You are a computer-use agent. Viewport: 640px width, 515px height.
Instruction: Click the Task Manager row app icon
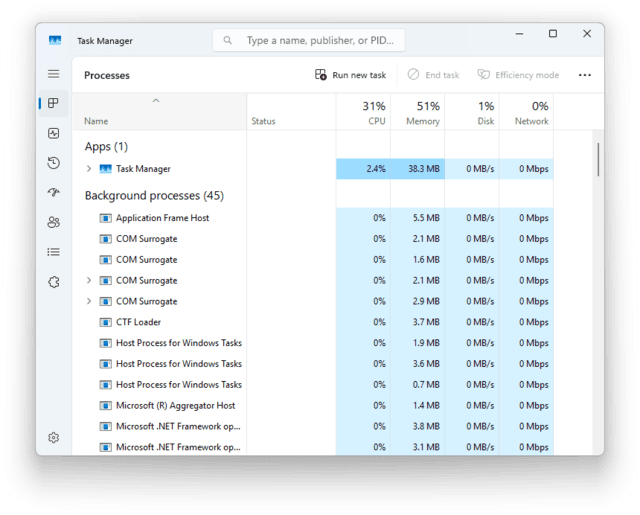point(105,169)
